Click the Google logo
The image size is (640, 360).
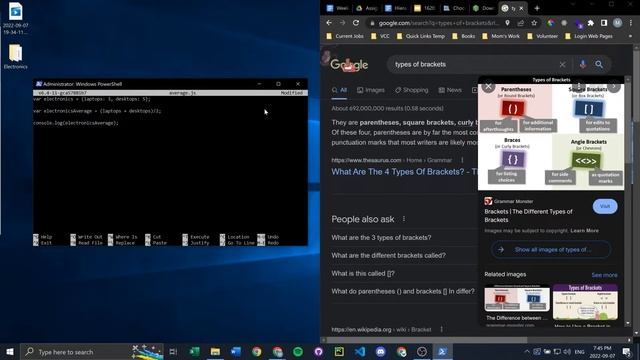pos(349,64)
